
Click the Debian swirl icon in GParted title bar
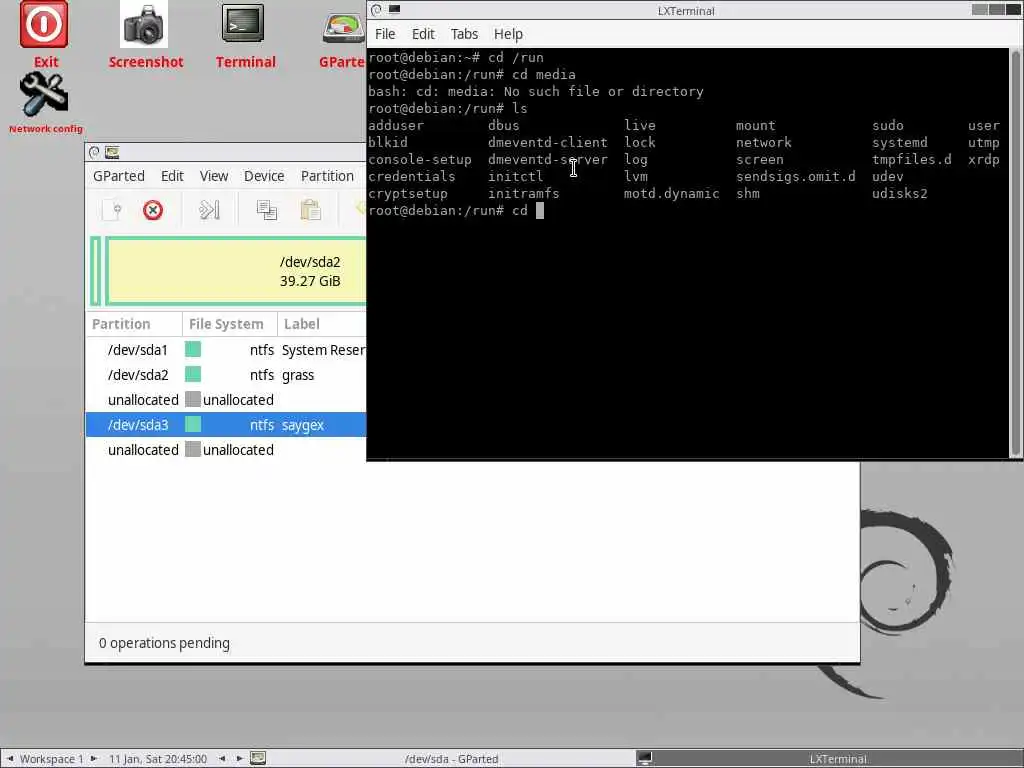click(x=94, y=153)
